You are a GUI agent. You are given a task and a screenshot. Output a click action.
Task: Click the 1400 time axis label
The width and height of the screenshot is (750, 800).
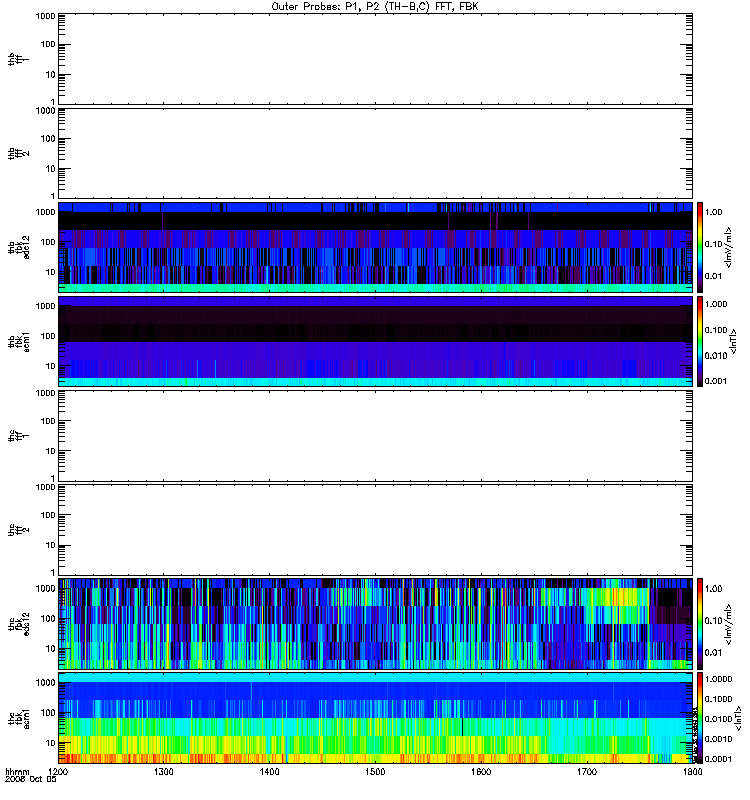269,772
